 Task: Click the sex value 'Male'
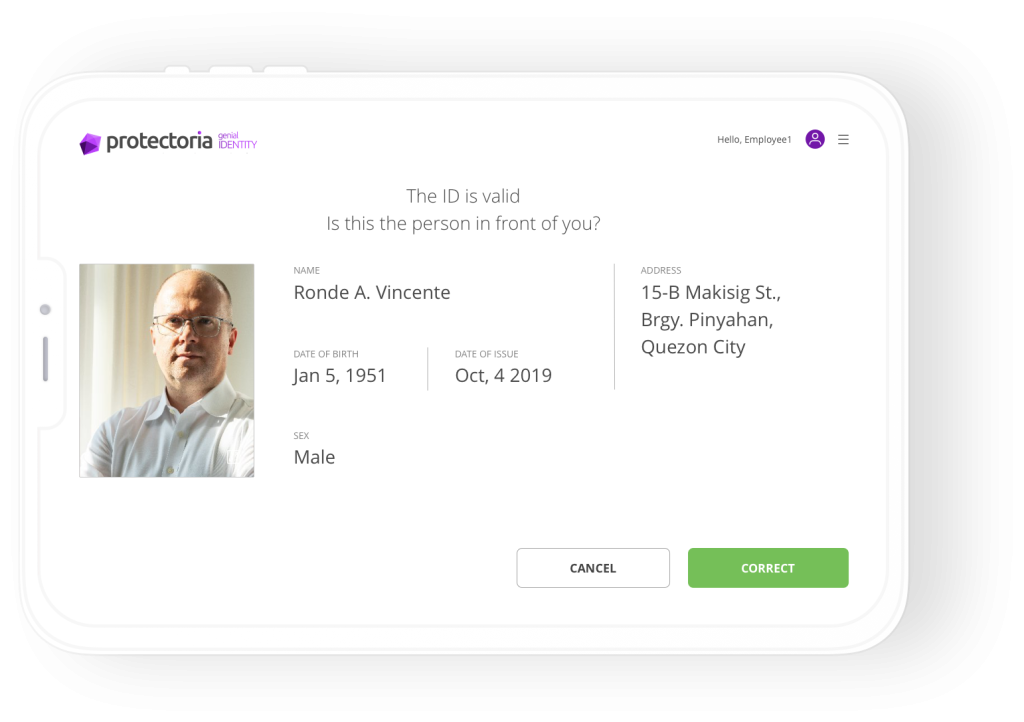(314, 458)
